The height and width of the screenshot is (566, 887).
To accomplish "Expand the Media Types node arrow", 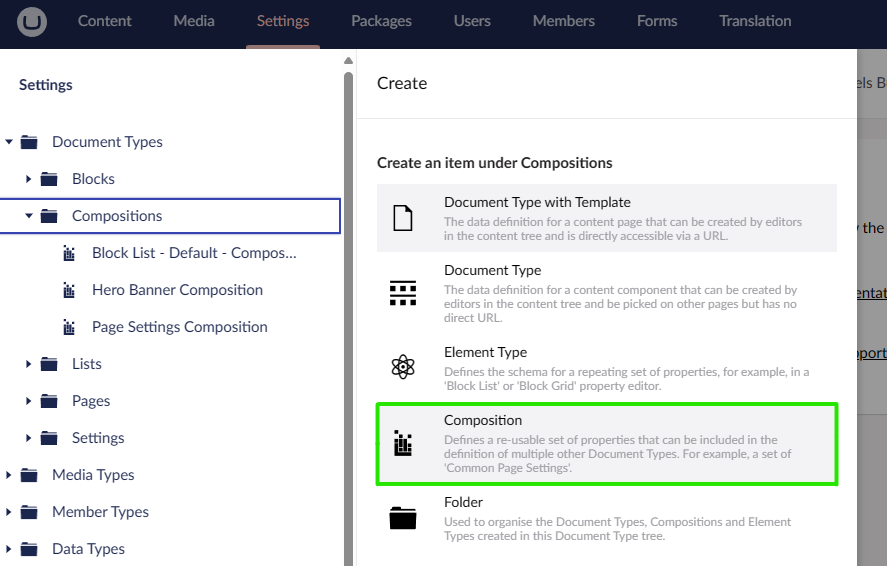I will click(x=9, y=475).
